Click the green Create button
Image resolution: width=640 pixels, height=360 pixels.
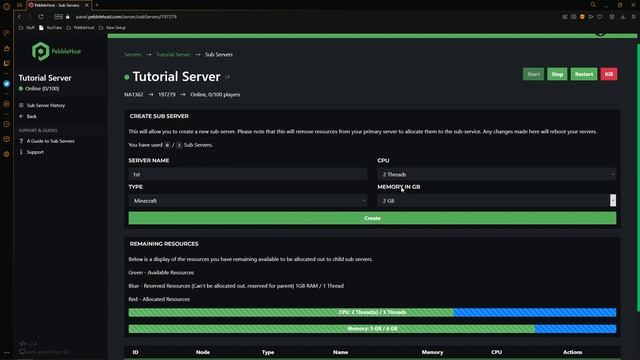(372, 218)
